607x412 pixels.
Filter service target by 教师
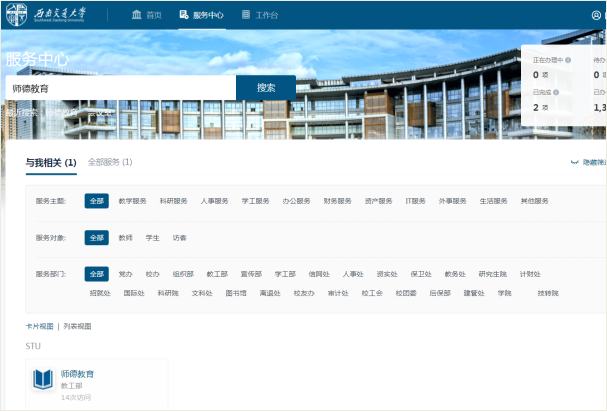[125, 238]
